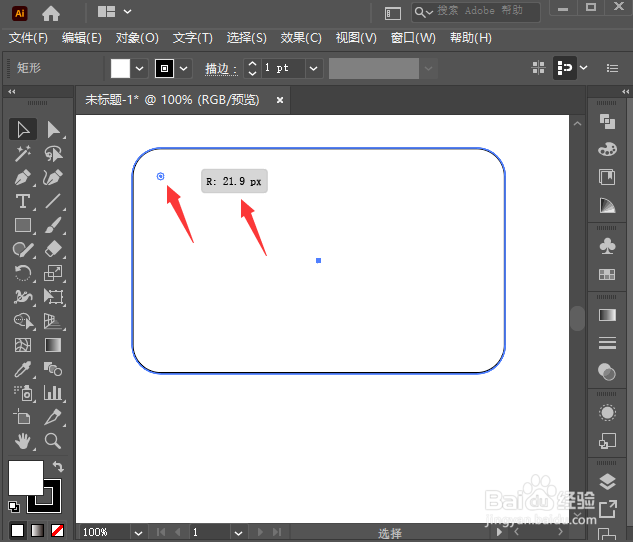This screenshot has width=633, height=542.
Task: Click the Adobe help search field
Action: pyautogui.click(x=476, y=12)
